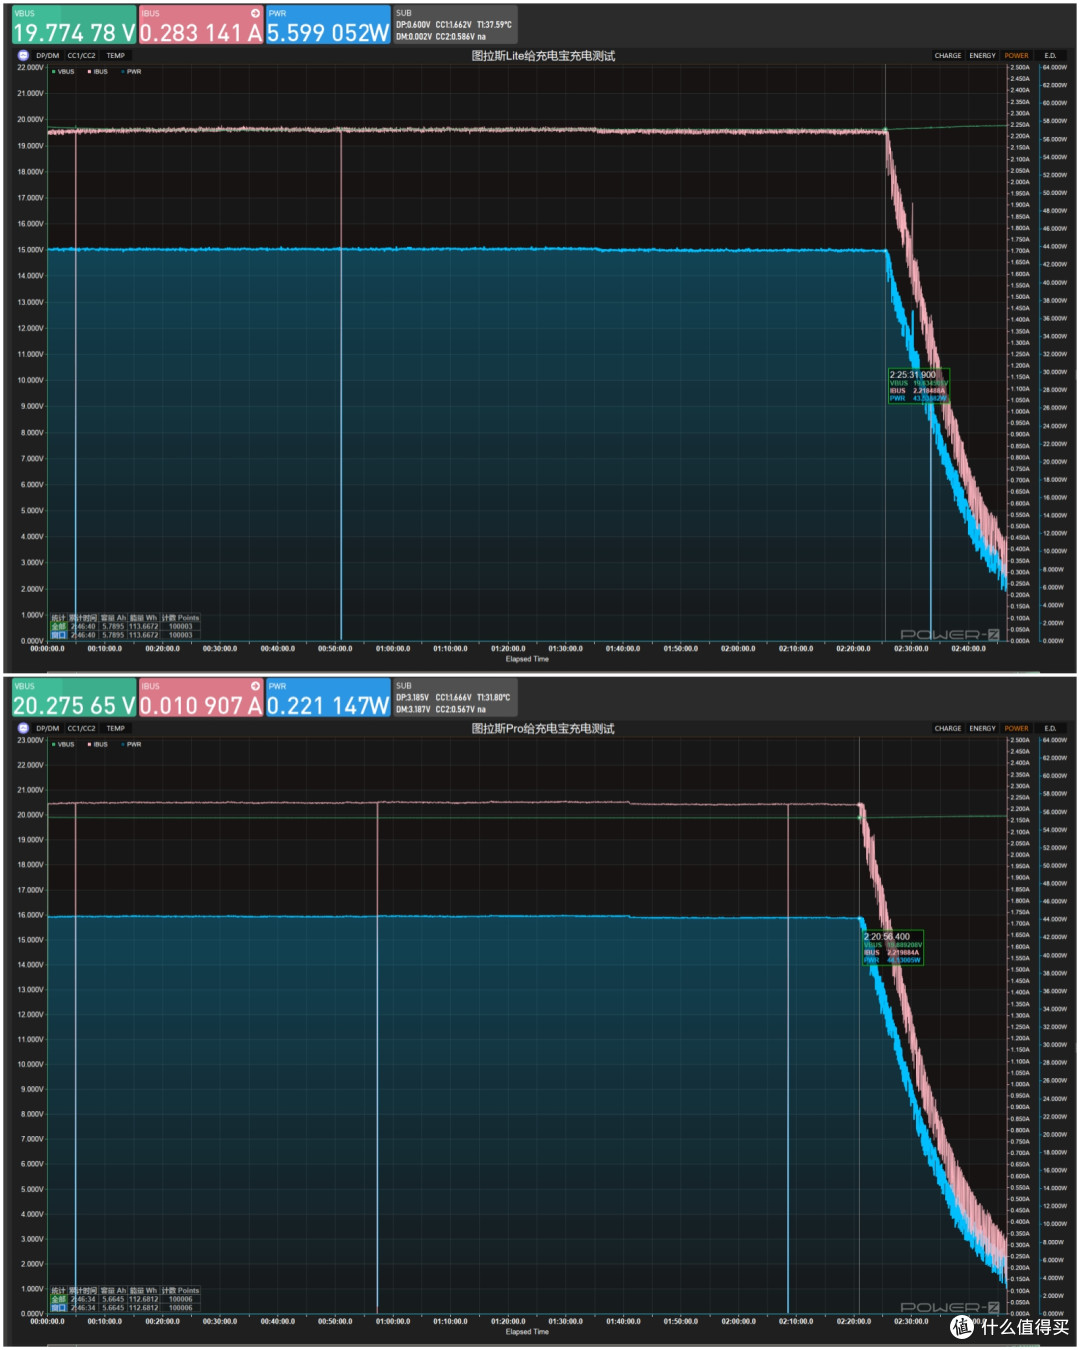
Task: Click the cursor tooltip reading 2:25:31.900 in the top chart
Action: 918,386
